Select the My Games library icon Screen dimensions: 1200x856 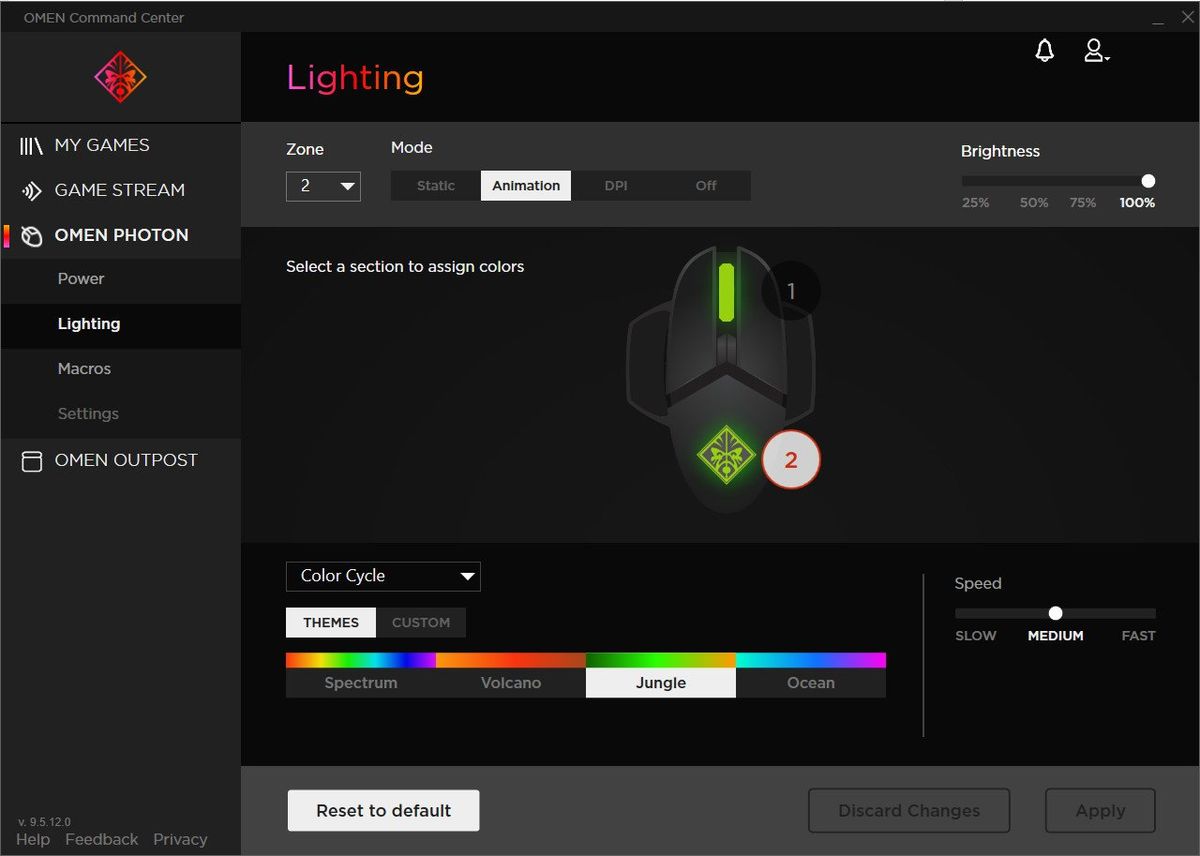point(31,146)
